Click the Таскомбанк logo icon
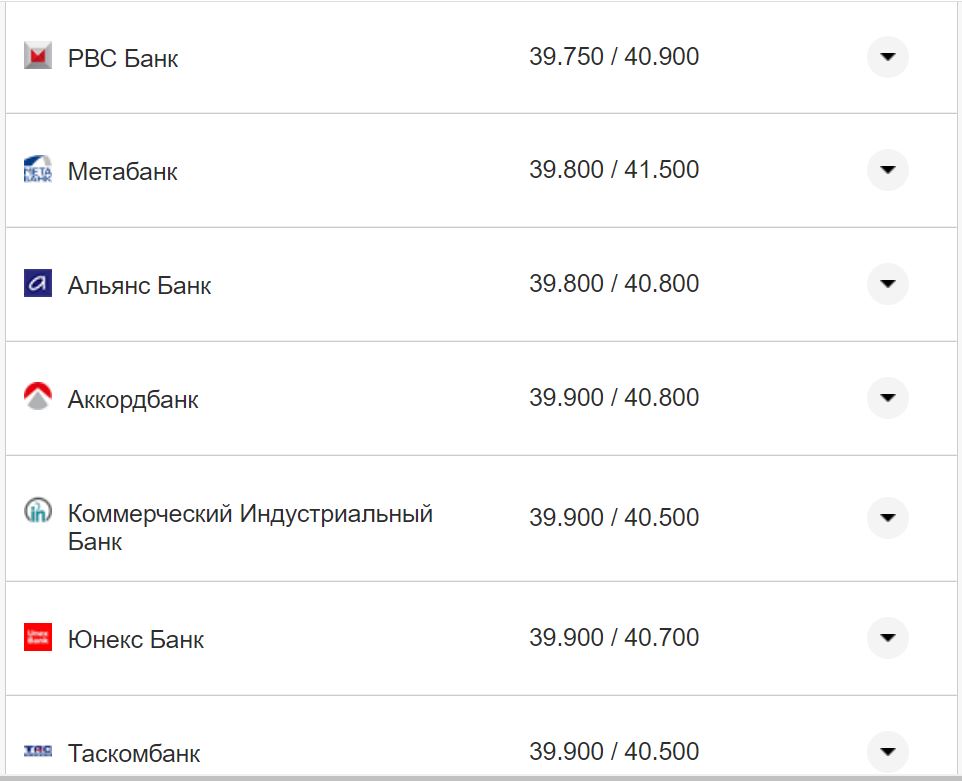This screenshot has width=962, height=781. point(37,751)
